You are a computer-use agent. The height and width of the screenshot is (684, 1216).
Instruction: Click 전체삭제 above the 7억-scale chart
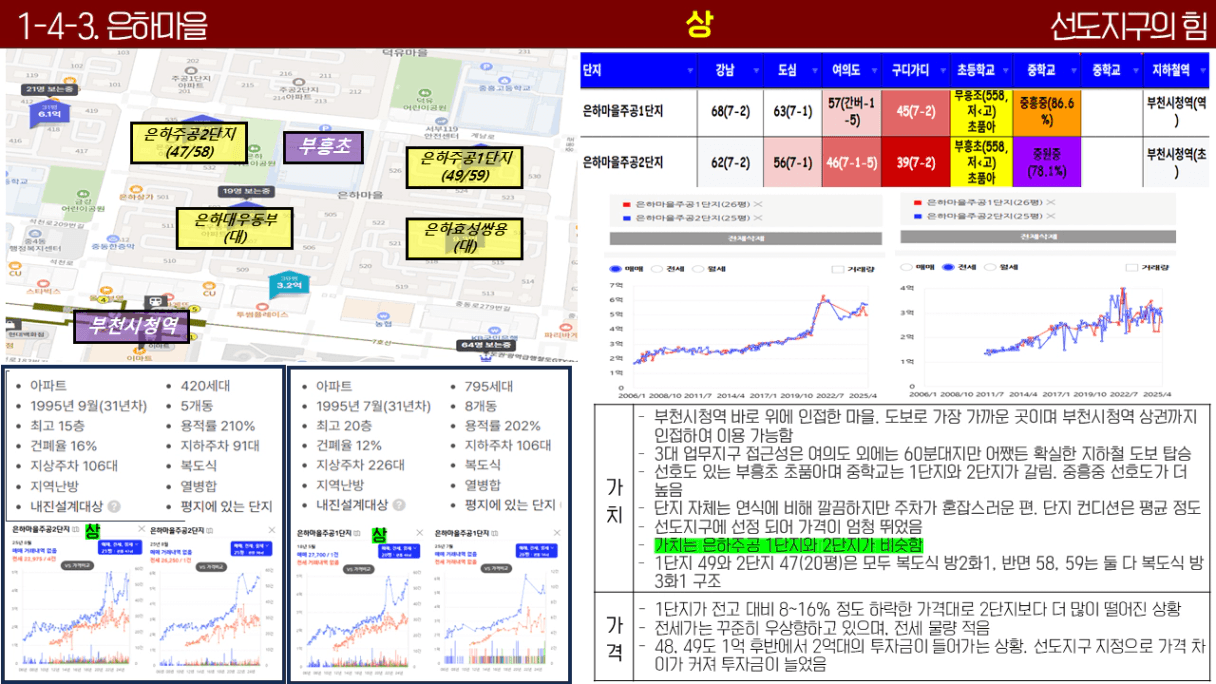coord(744,237)
